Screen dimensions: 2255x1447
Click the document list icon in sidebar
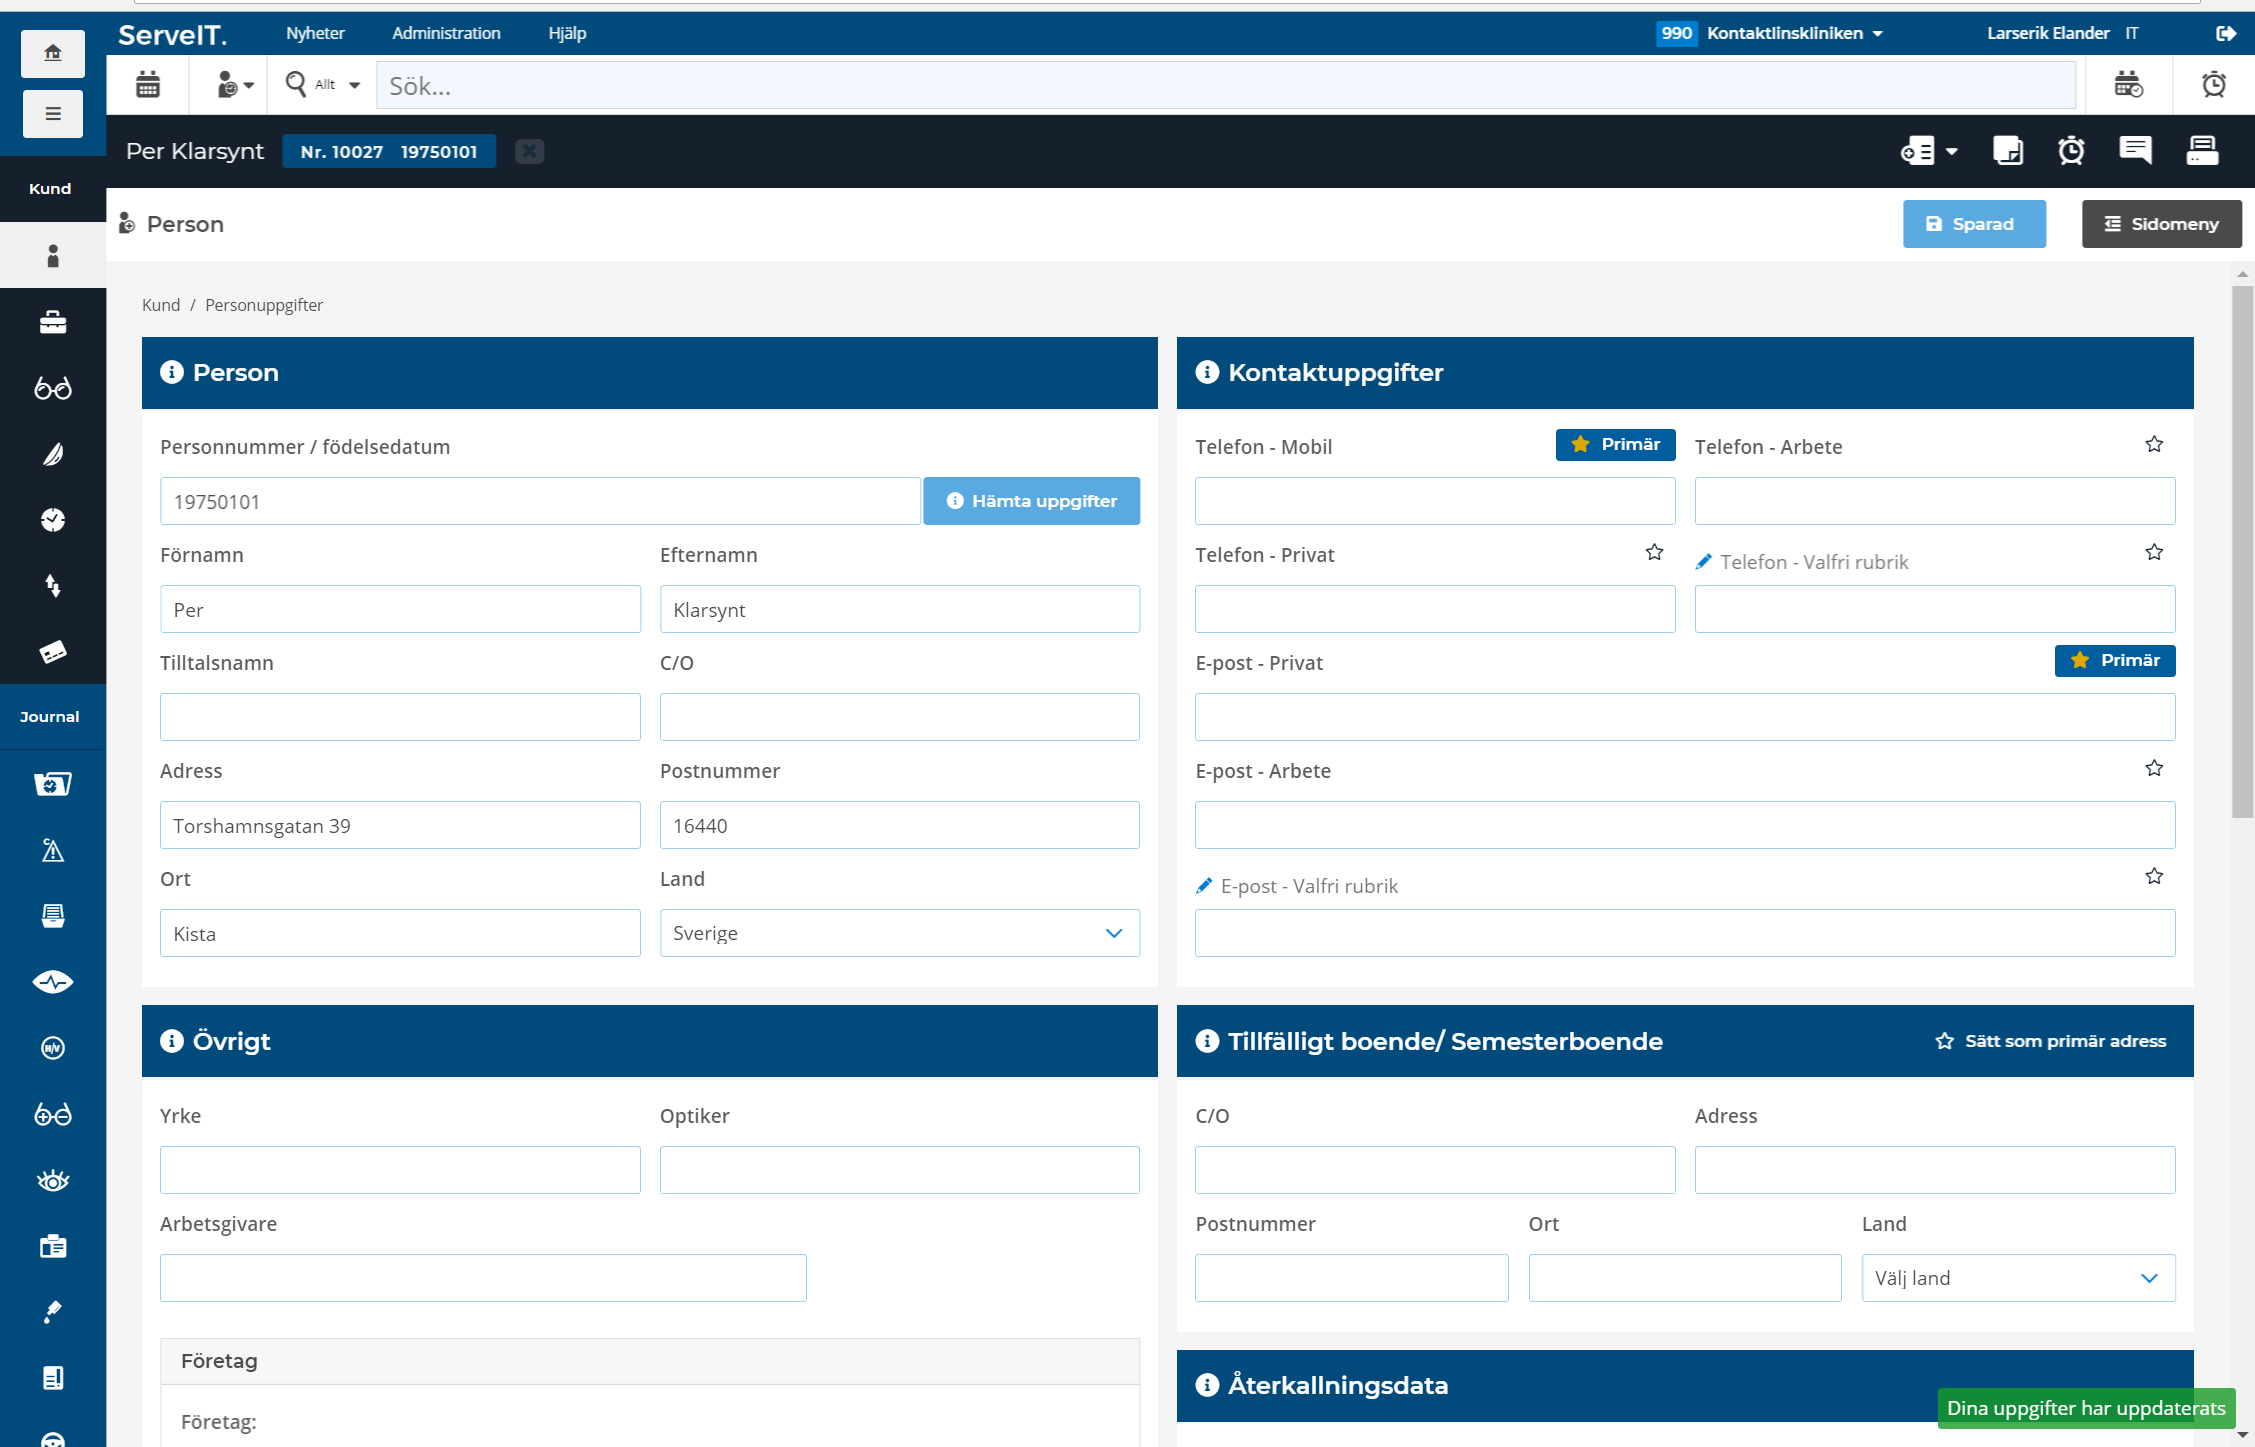click(51, 1376)
